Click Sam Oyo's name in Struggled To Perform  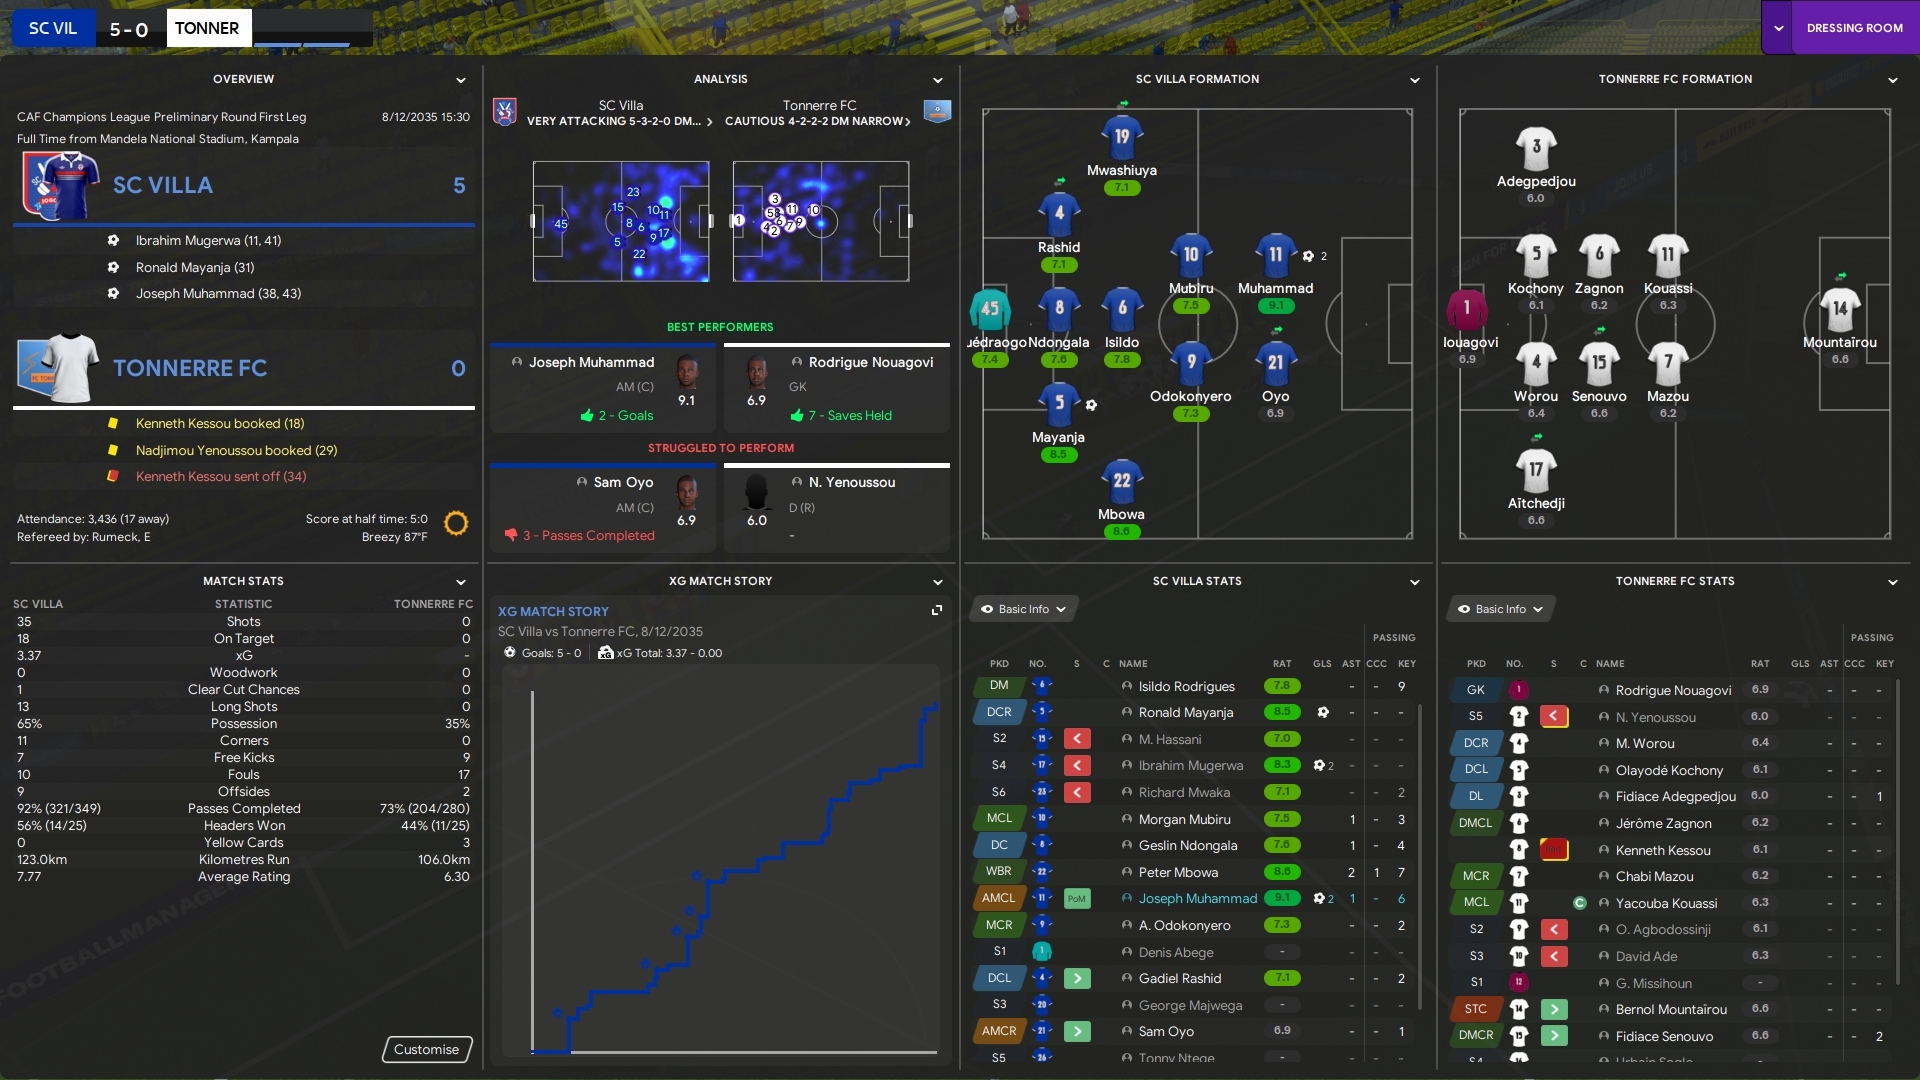[623, 483]
